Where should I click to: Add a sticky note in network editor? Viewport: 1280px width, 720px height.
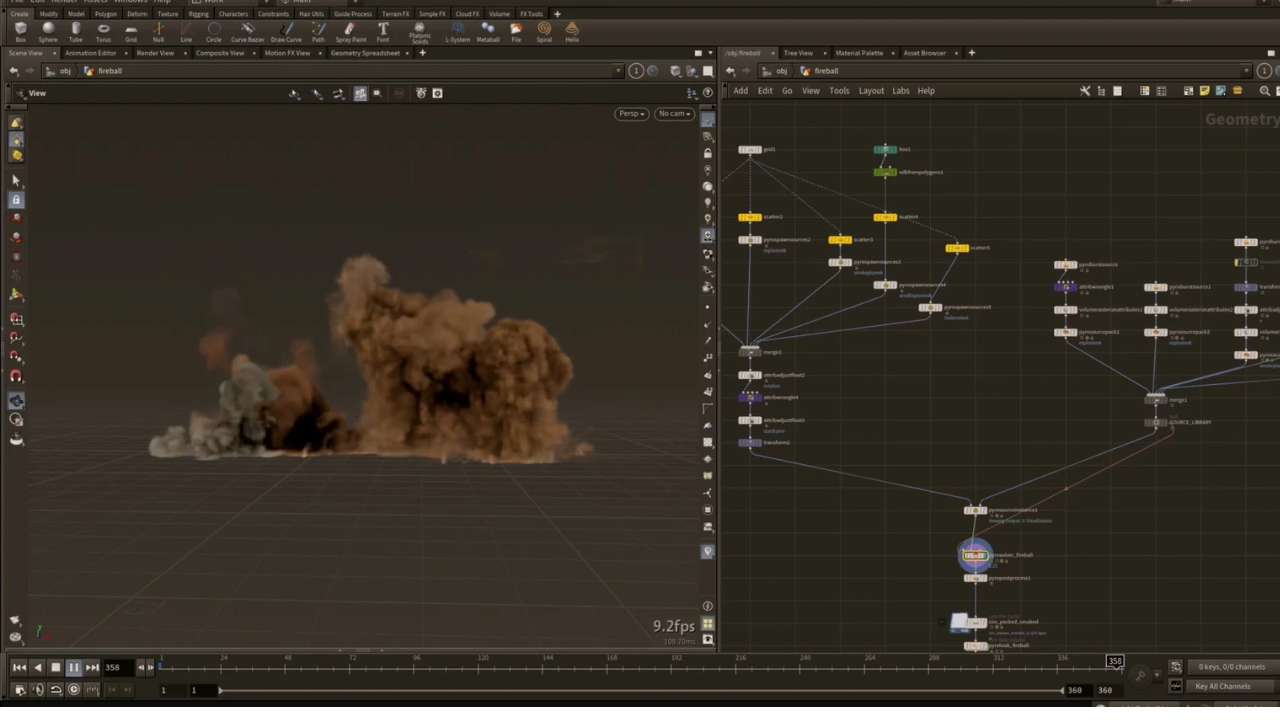click(1204, 91)
